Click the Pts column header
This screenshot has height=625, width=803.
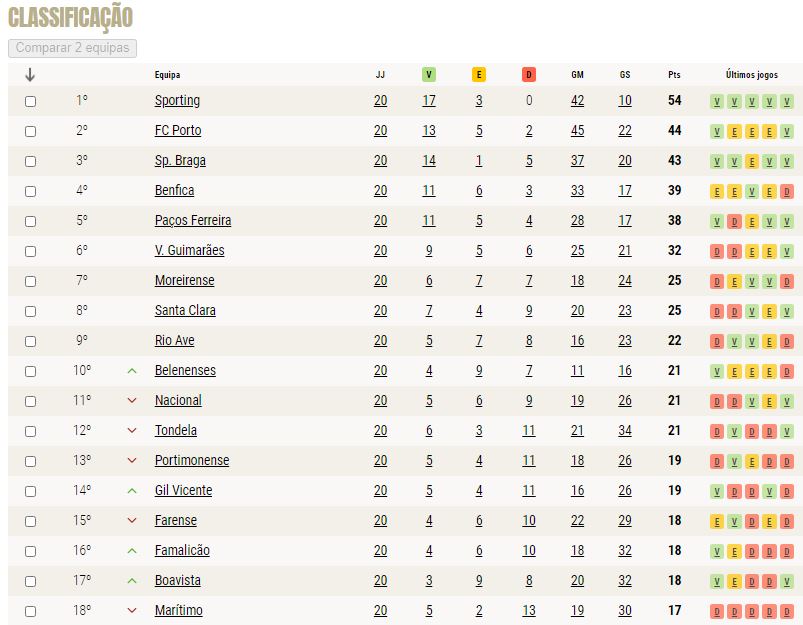coord(674,75)
